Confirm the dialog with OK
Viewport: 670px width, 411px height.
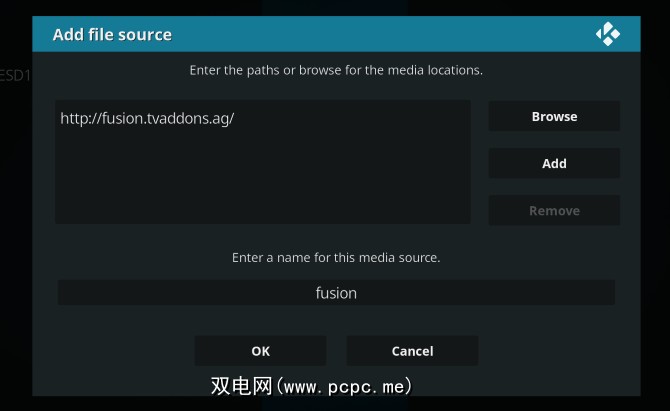click(260, 351)
